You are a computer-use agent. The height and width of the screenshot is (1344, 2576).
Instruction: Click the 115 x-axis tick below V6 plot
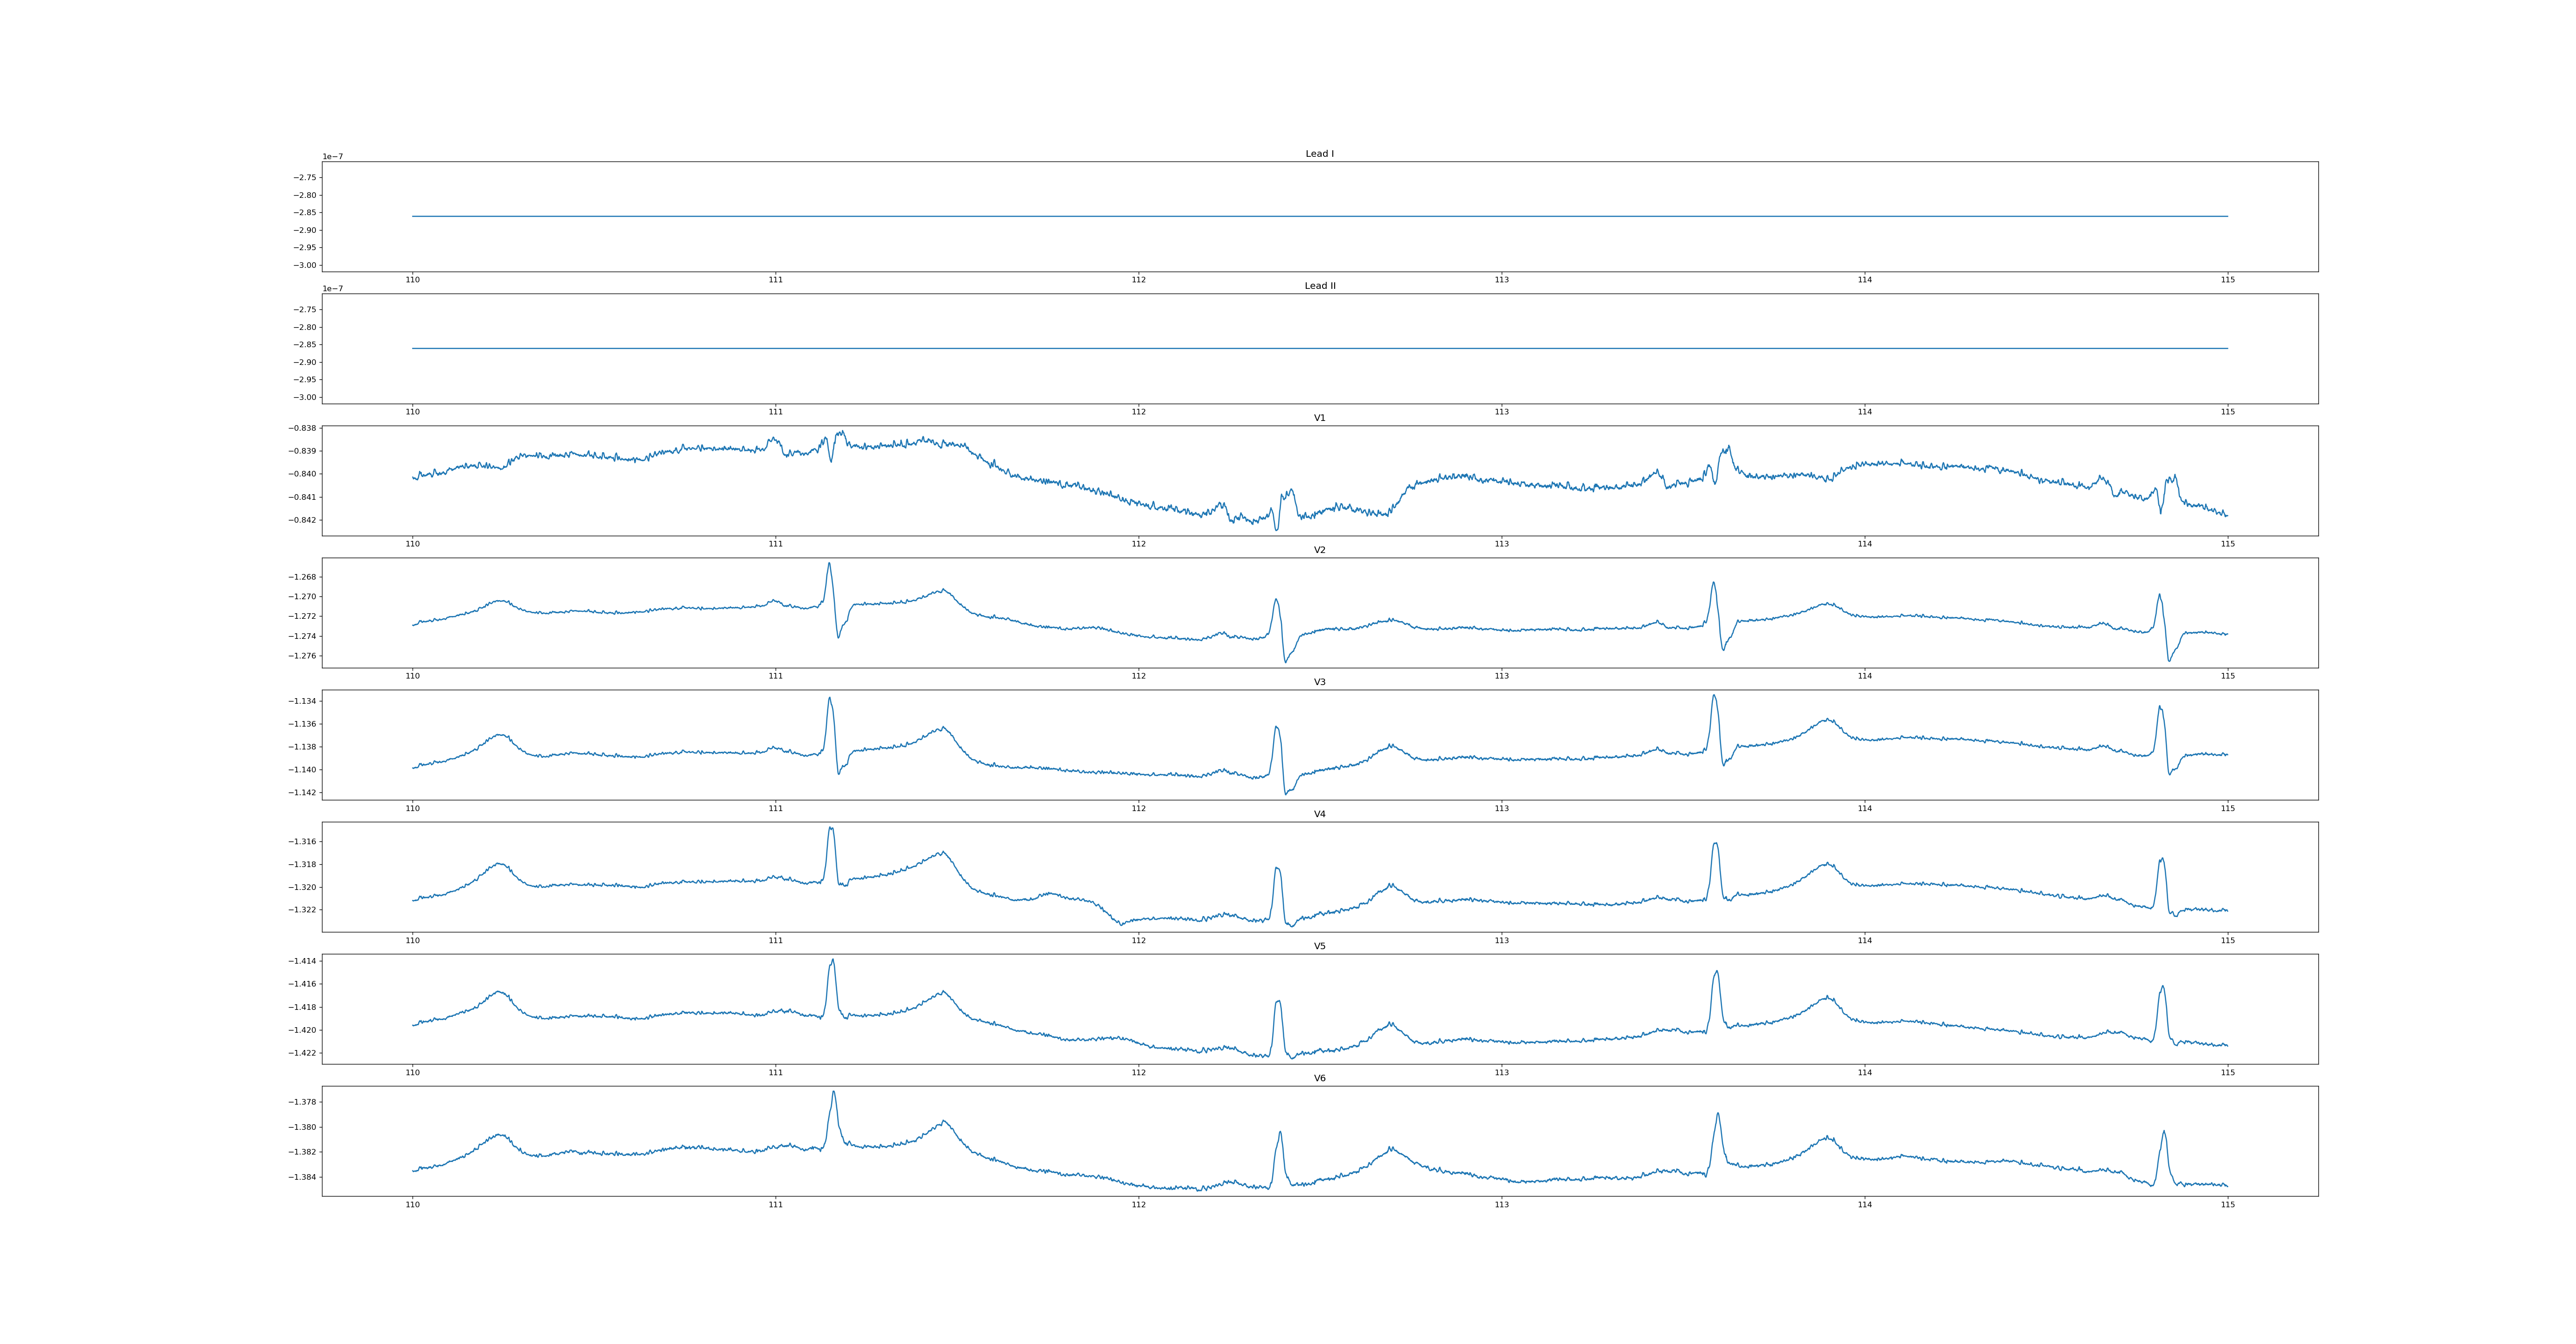coord(2227,1205)
